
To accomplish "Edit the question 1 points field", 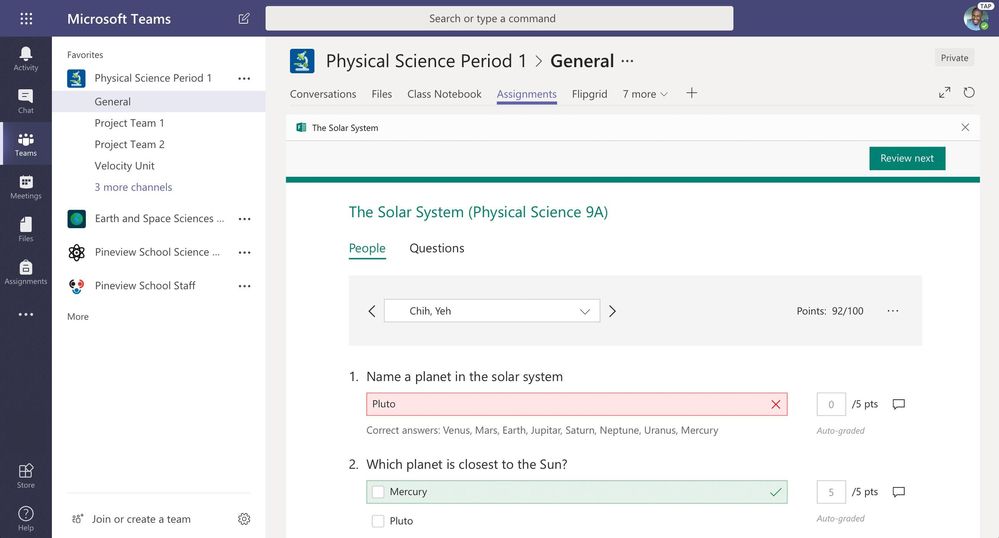I will 831,404.
